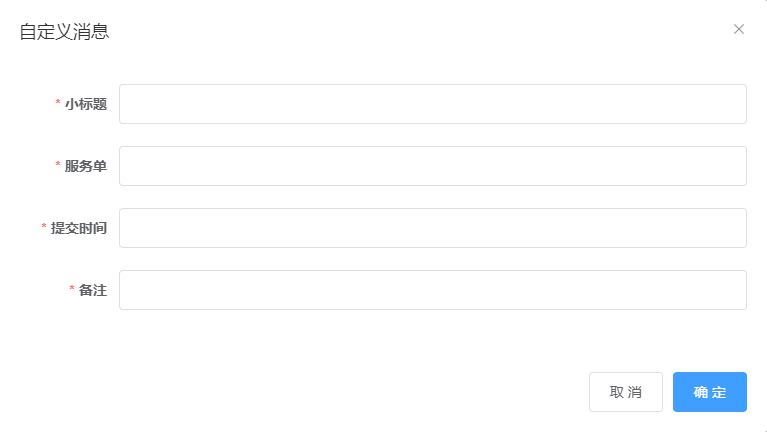767x432 pixels.
Task: Focus the 服务单 text box
Action: [432, 166]
